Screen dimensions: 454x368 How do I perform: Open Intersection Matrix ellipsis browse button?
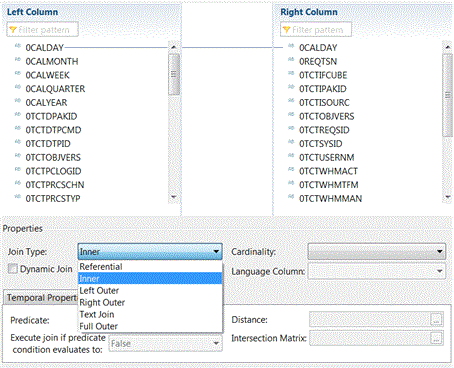[436, 339]
